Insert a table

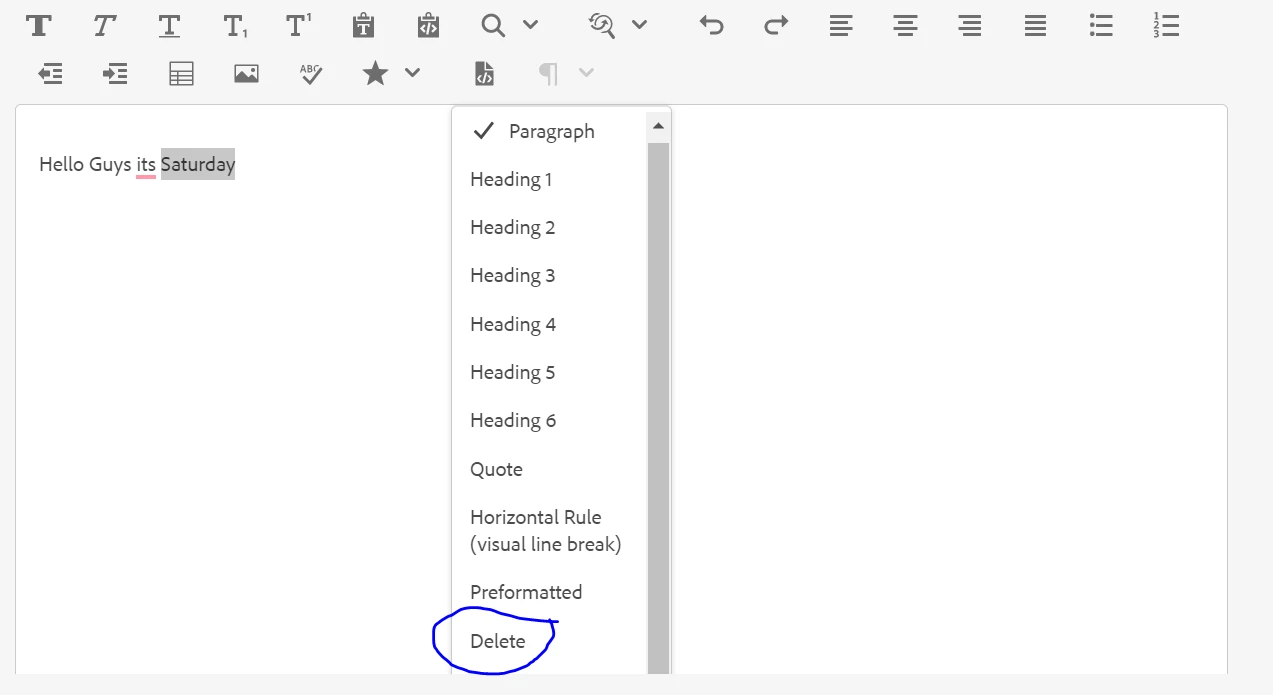pos(181,73)
